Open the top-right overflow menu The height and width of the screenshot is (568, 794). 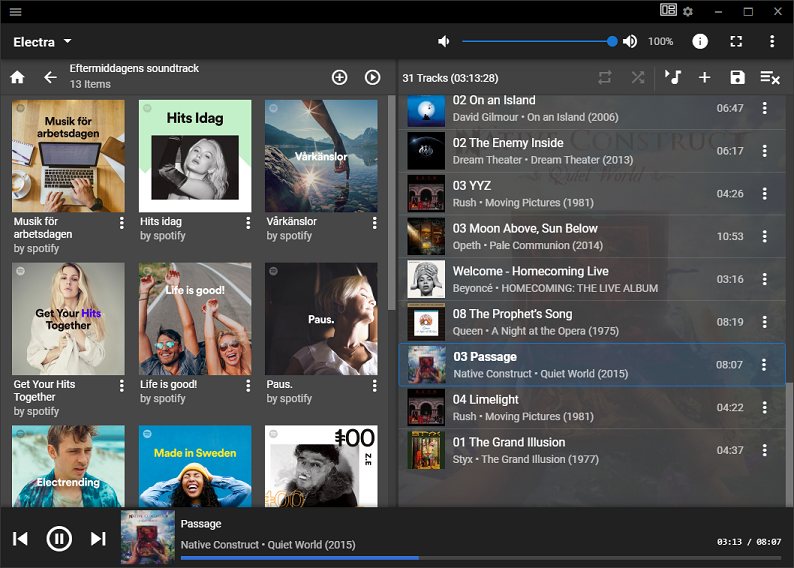coord(772,42)
